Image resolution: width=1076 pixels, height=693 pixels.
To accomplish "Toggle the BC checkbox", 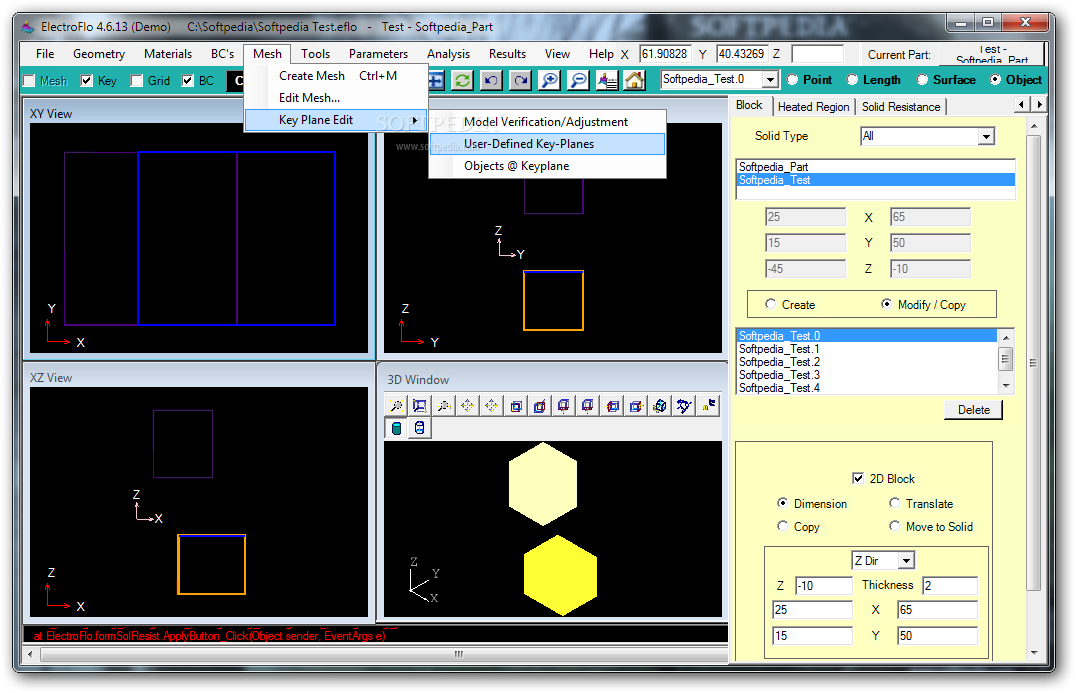I will 188,81.
